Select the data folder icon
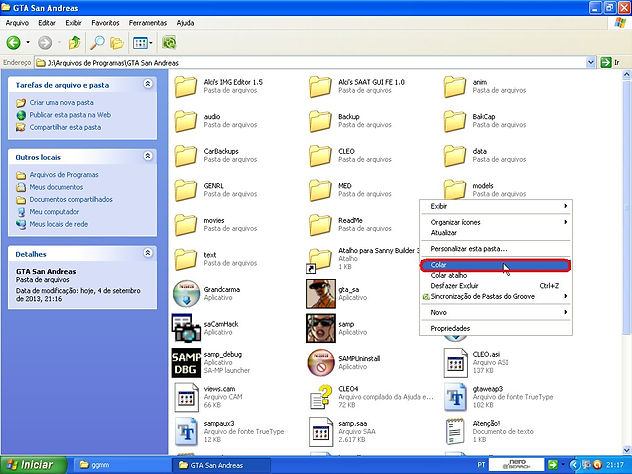632x474 pixels. tap(455, 156)
